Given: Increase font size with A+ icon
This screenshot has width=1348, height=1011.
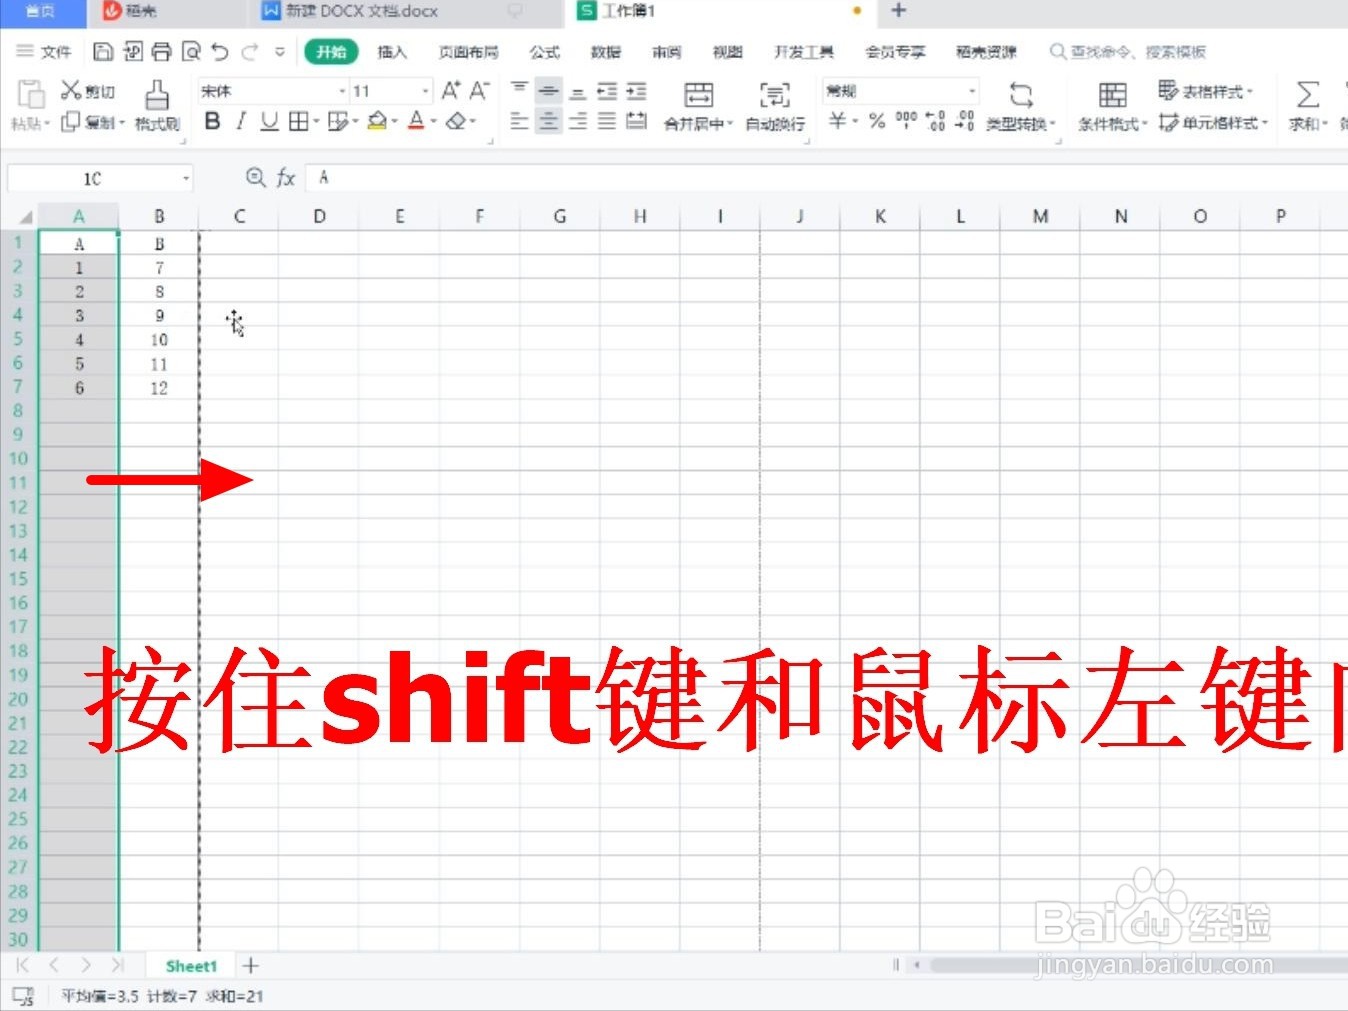Looking at the screenshot, I should coord(451,91).
